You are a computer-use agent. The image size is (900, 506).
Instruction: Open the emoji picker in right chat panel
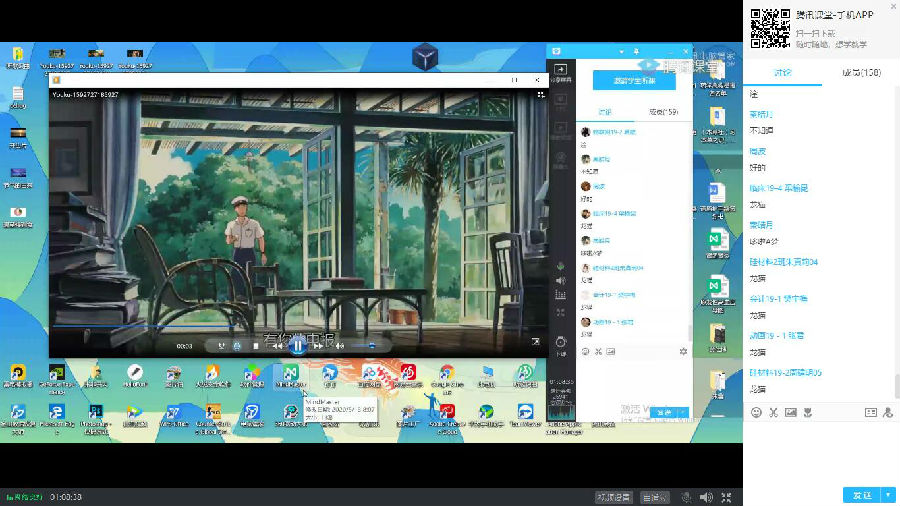tap(756, 412)
